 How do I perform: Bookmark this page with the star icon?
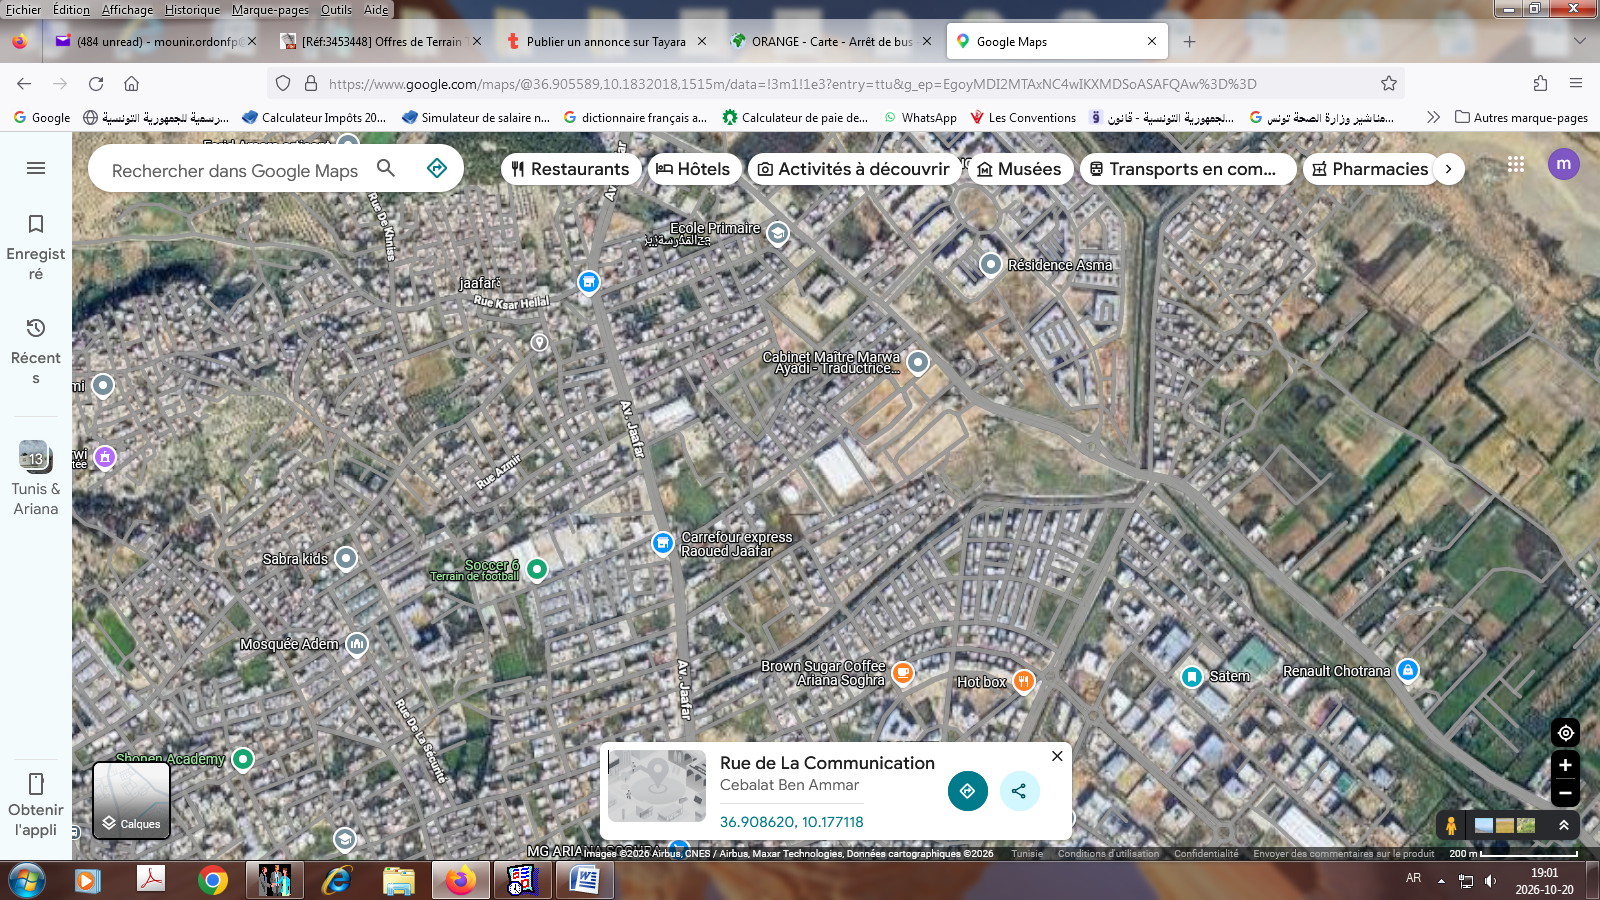coord(1389,83)
